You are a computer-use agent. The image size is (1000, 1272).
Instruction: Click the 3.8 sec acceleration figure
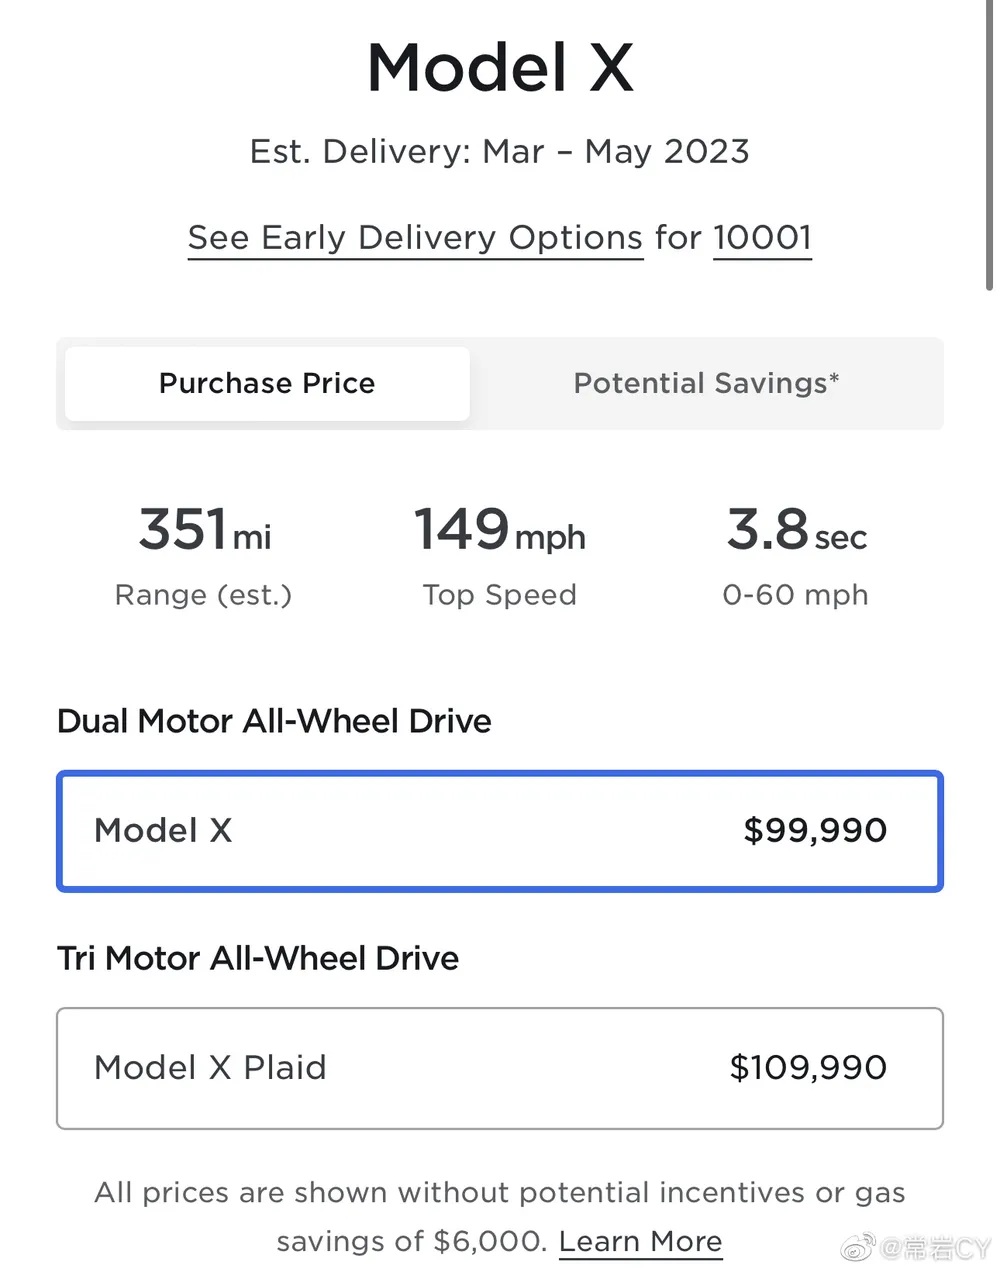[x=796, y=530]
